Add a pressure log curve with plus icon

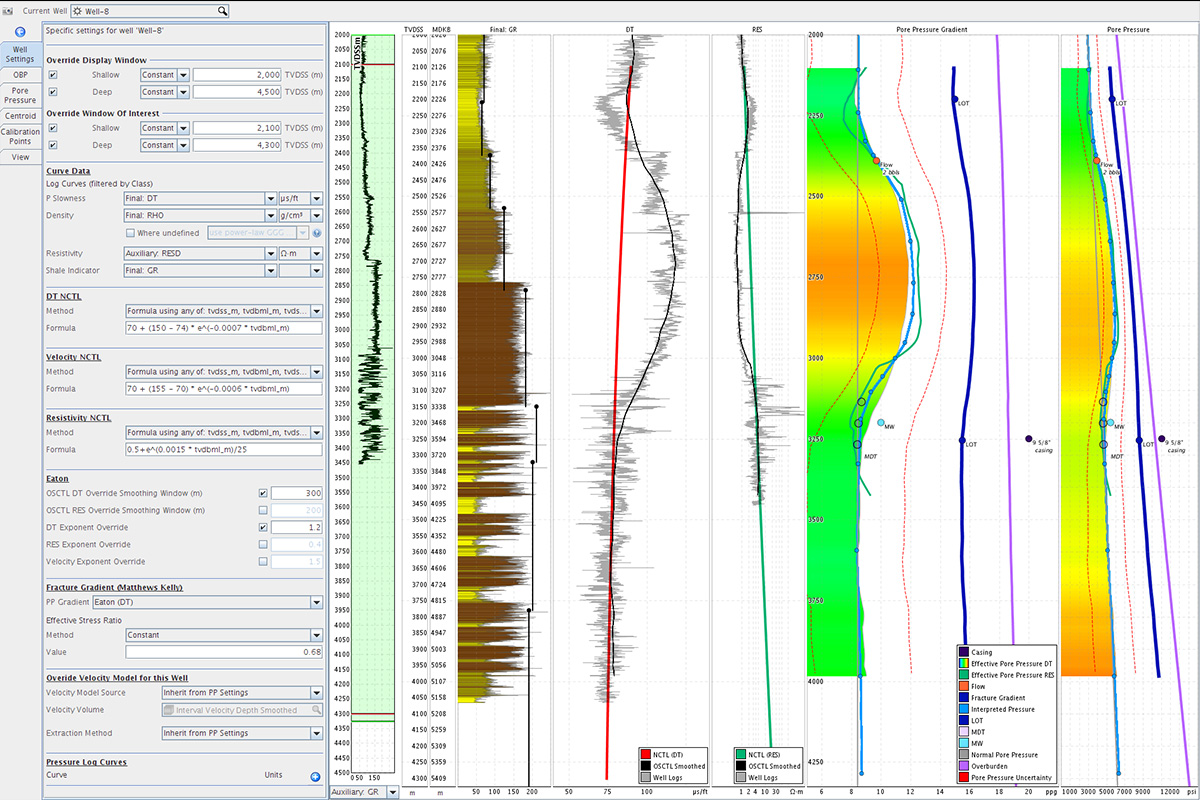coord(315,775)
